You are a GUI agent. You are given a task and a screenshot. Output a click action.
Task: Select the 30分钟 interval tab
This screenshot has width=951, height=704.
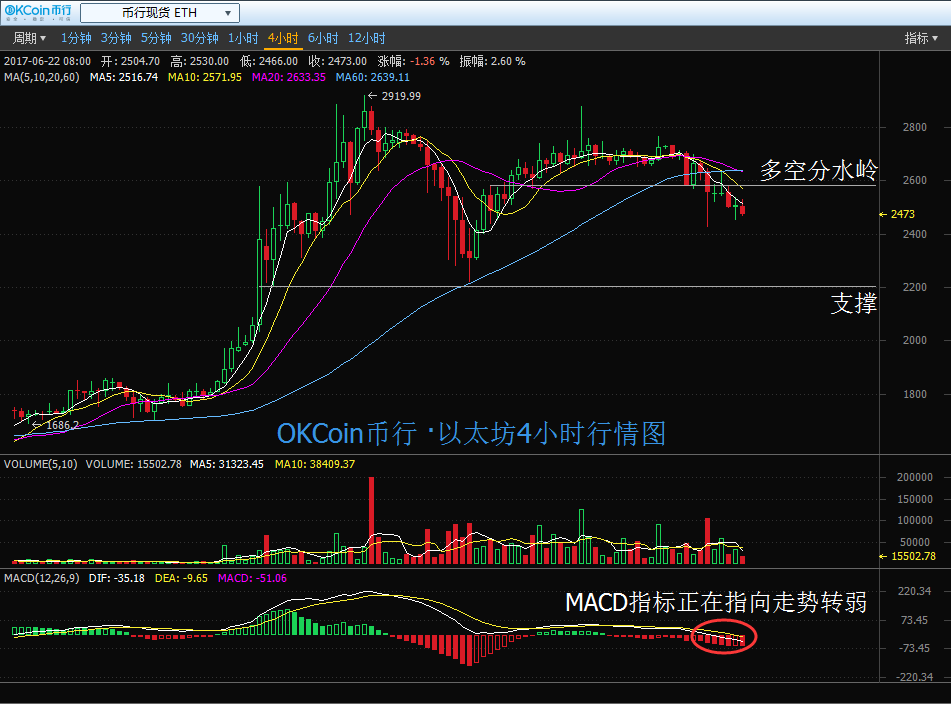pos(200,38)
